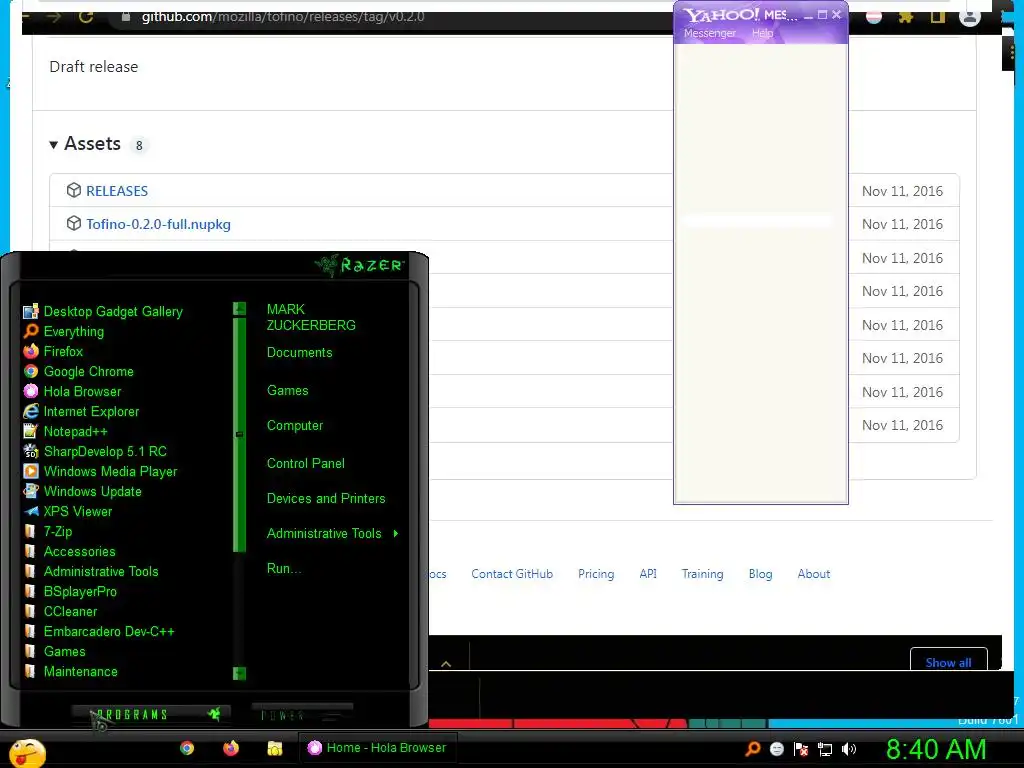1024x768 pixels.
Task: Open Games from start menu right pane
Action: pyautogui.click(x=287, y=391)
